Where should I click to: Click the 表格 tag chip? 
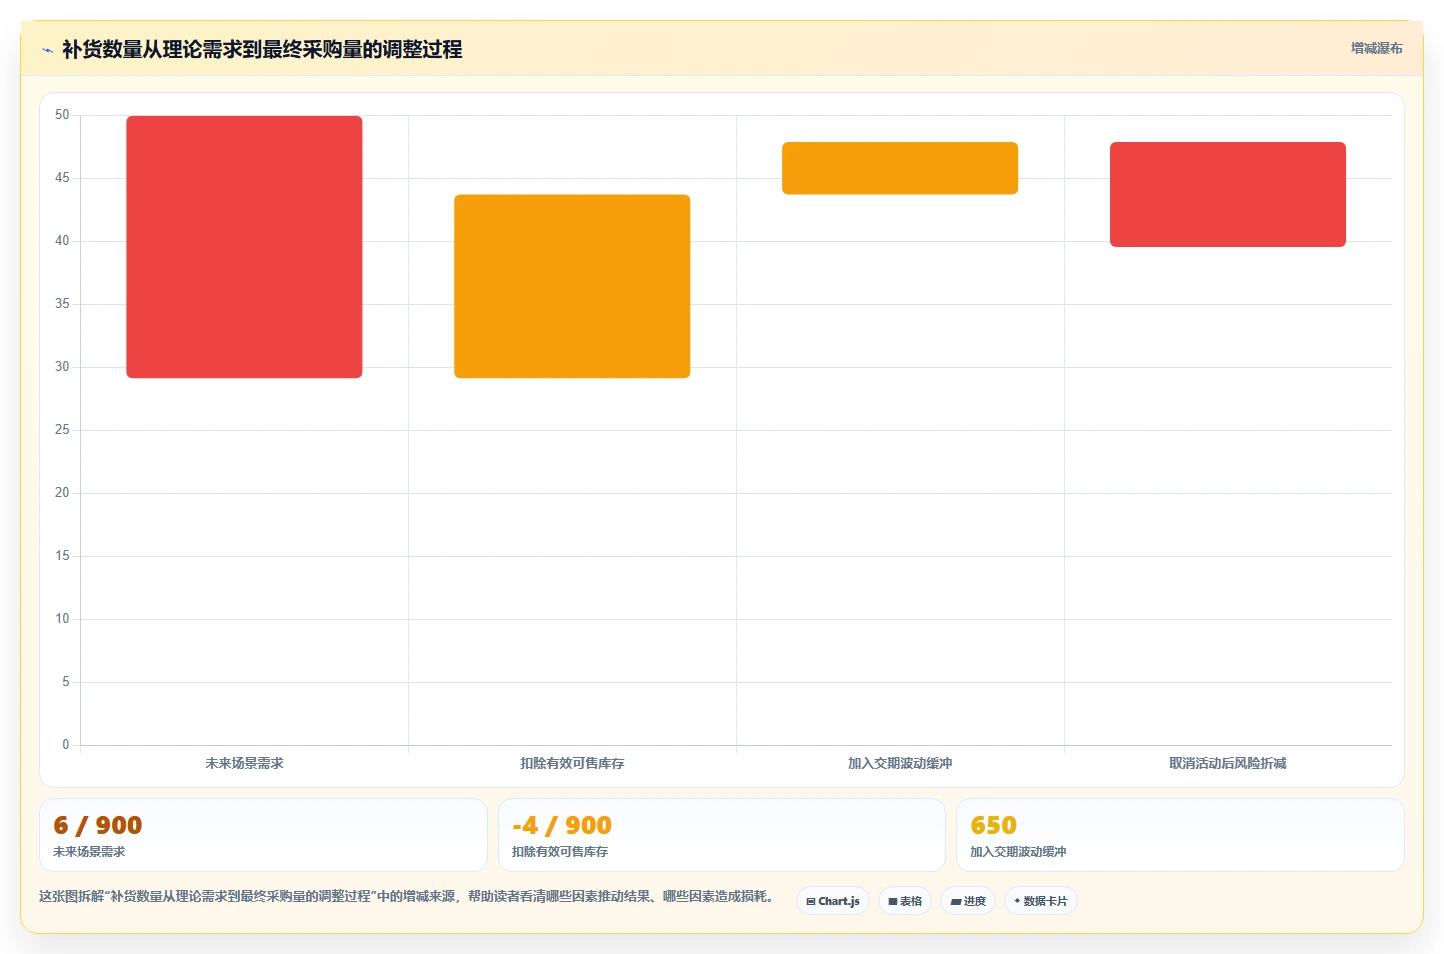point(905,901)
